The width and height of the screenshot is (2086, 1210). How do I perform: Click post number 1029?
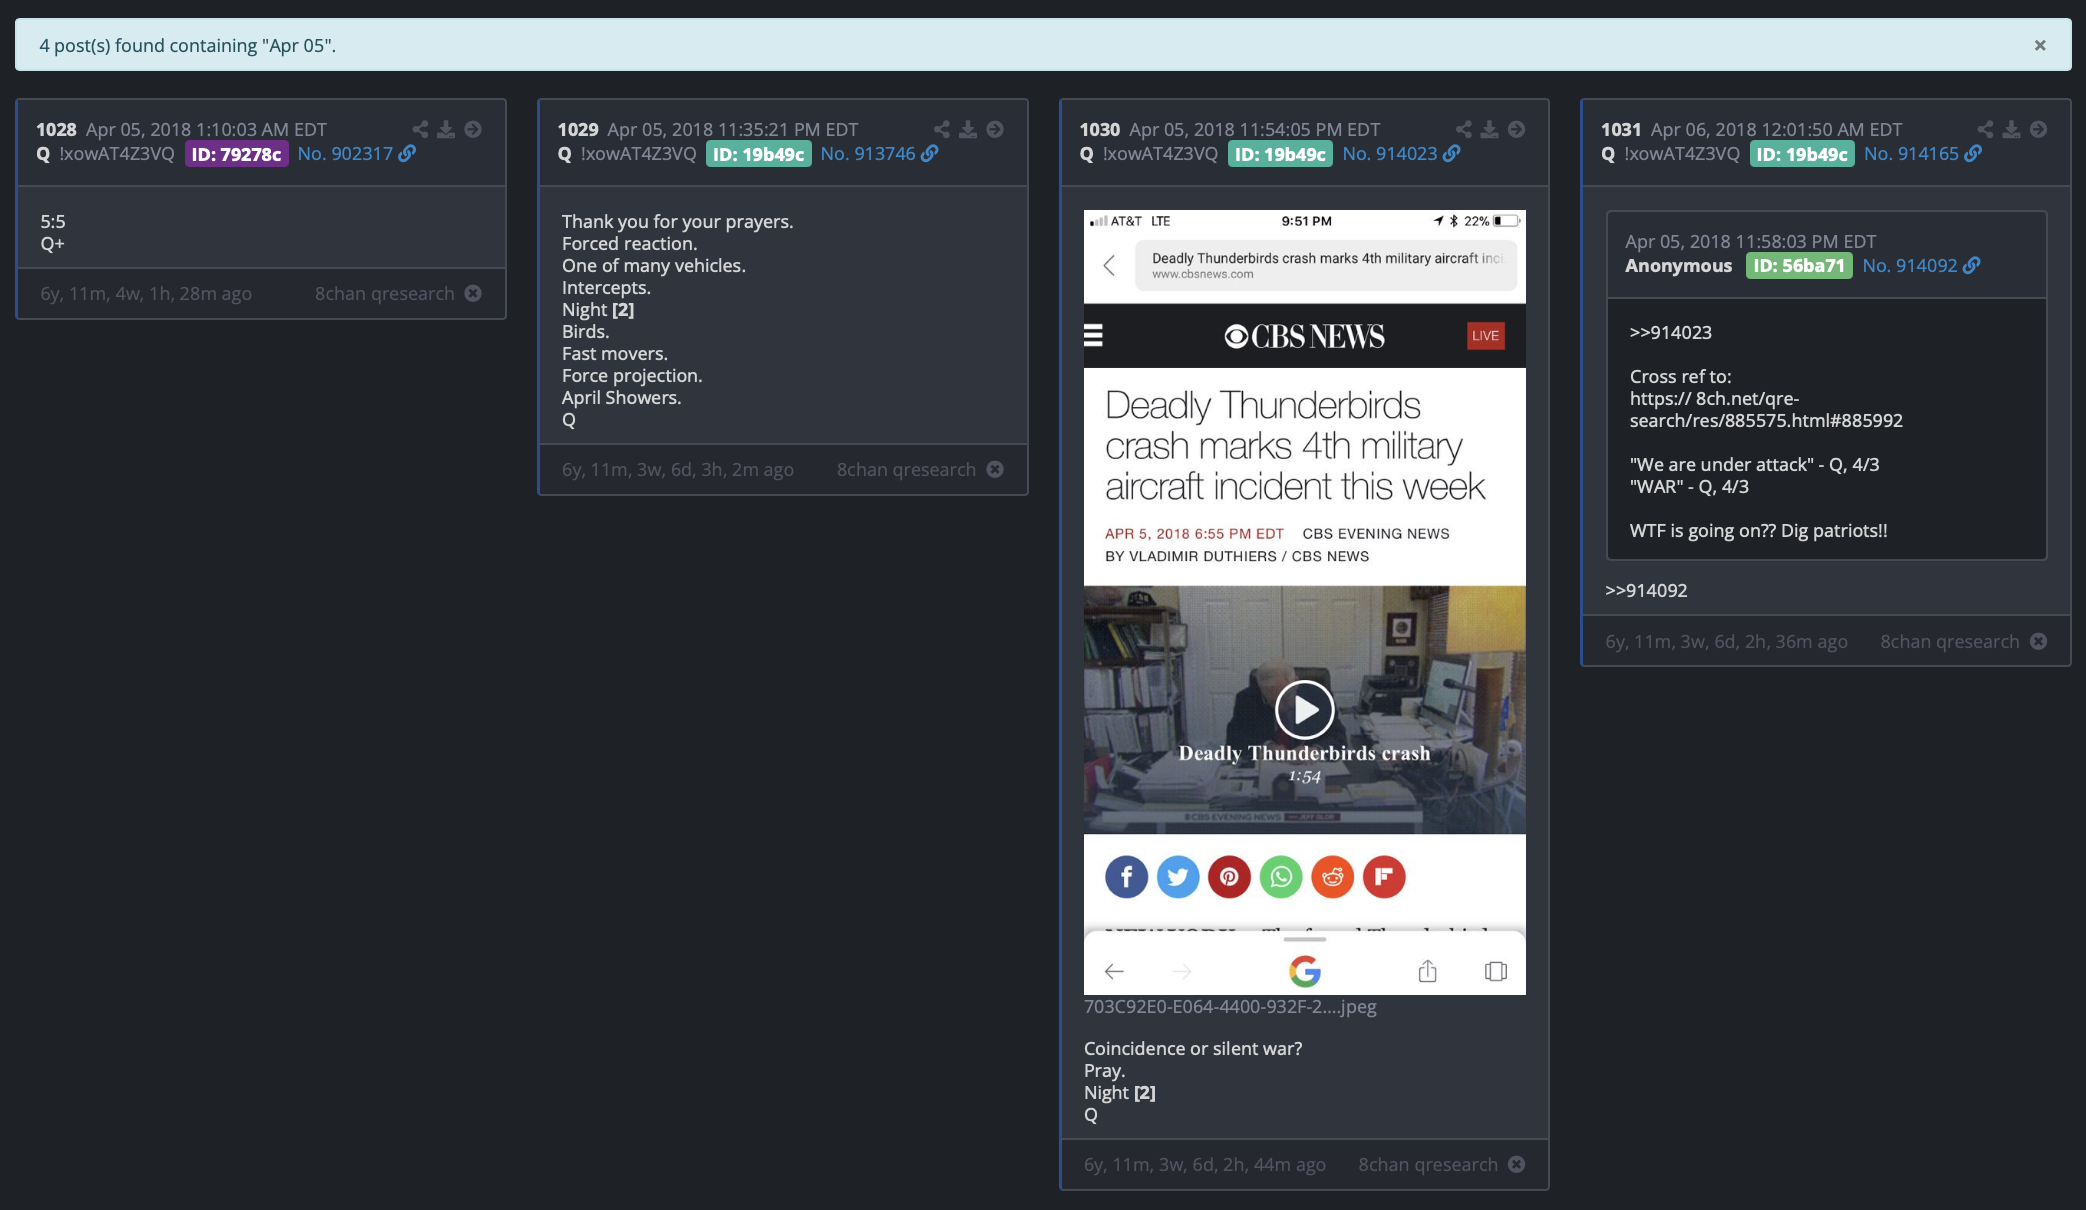pos(578,129)
